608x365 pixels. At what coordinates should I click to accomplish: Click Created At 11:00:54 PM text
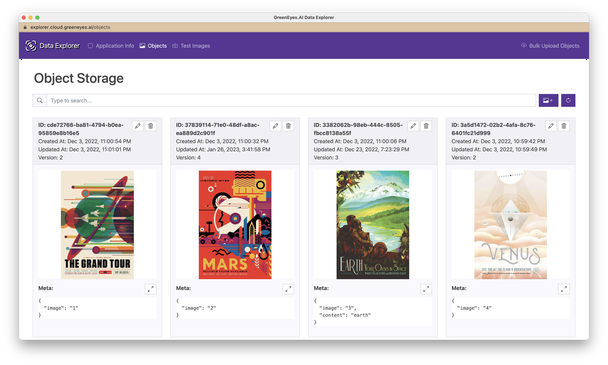click(x=85, y=141)
